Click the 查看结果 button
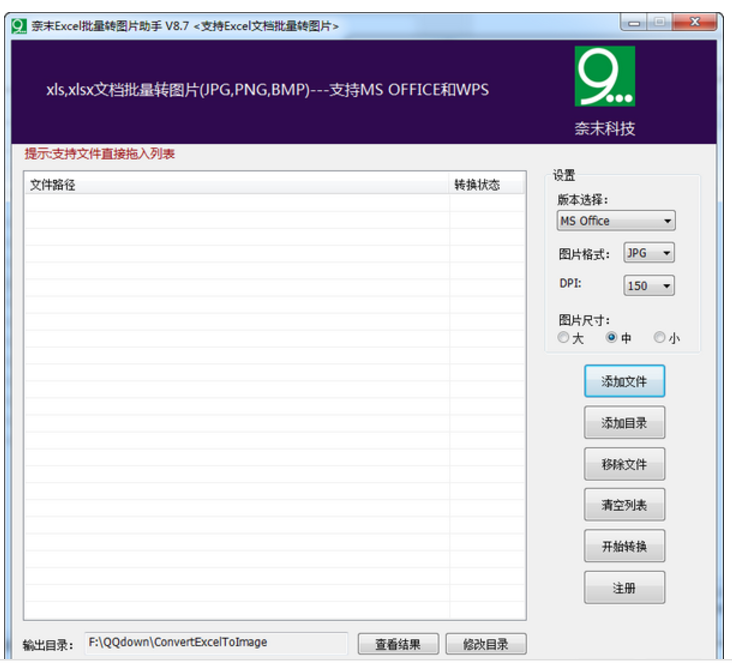732x663 pixels. 398,644
